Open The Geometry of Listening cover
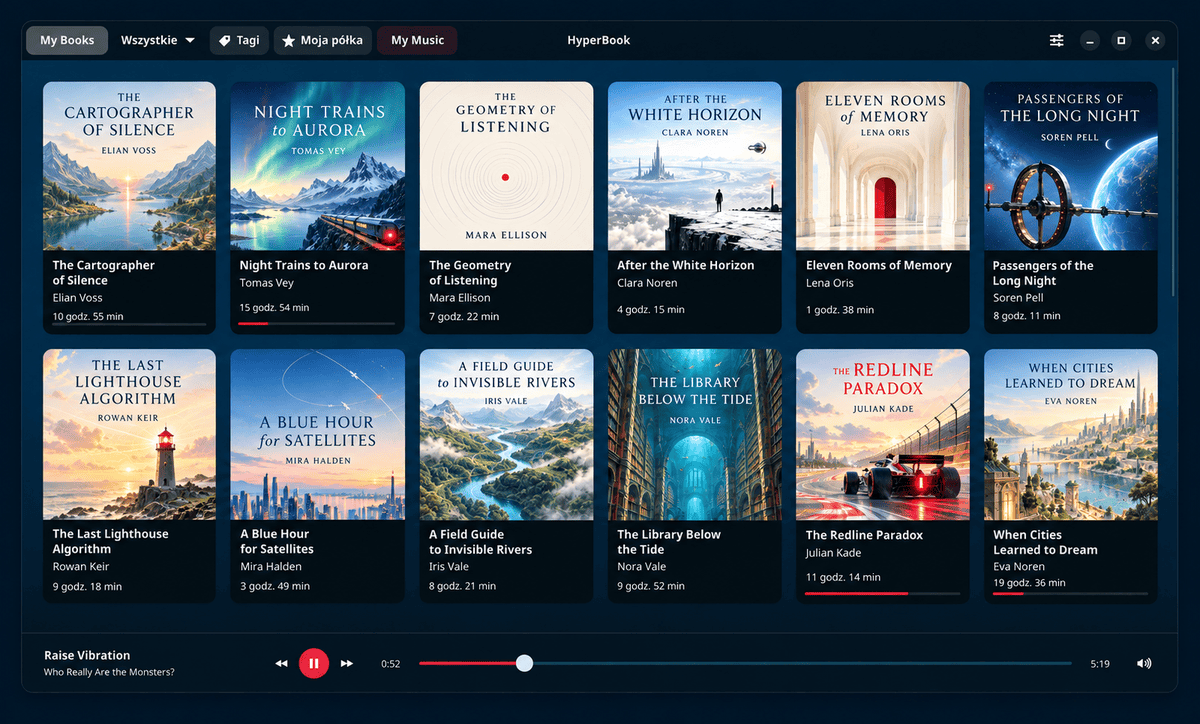This screenshot has height=724, width=1200. pyautogui.click(x=506, y=166)
